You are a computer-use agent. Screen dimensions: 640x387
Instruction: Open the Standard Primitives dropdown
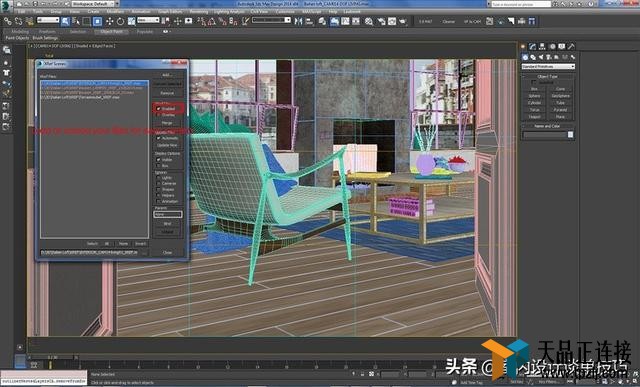pyautogui.click(x=548, y=66)
